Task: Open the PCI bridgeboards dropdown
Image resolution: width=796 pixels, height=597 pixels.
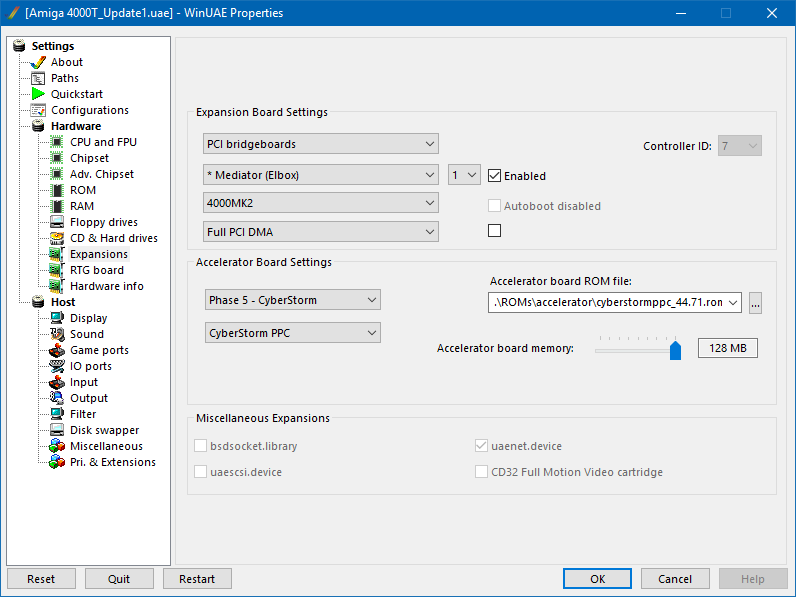Action: click(x=320, y=144)
